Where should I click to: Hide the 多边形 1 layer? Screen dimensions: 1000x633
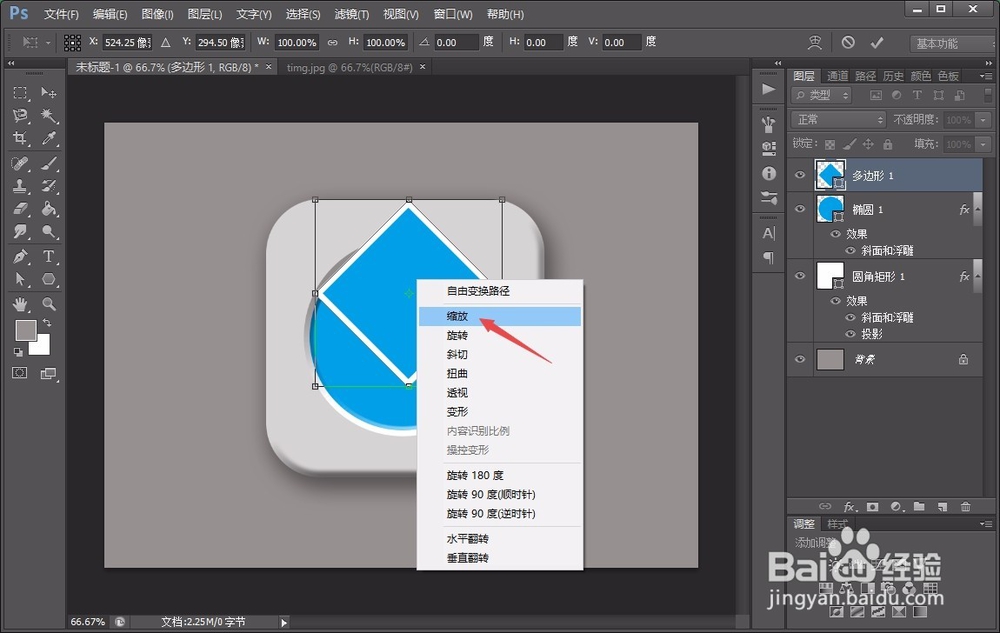[800, 175]
